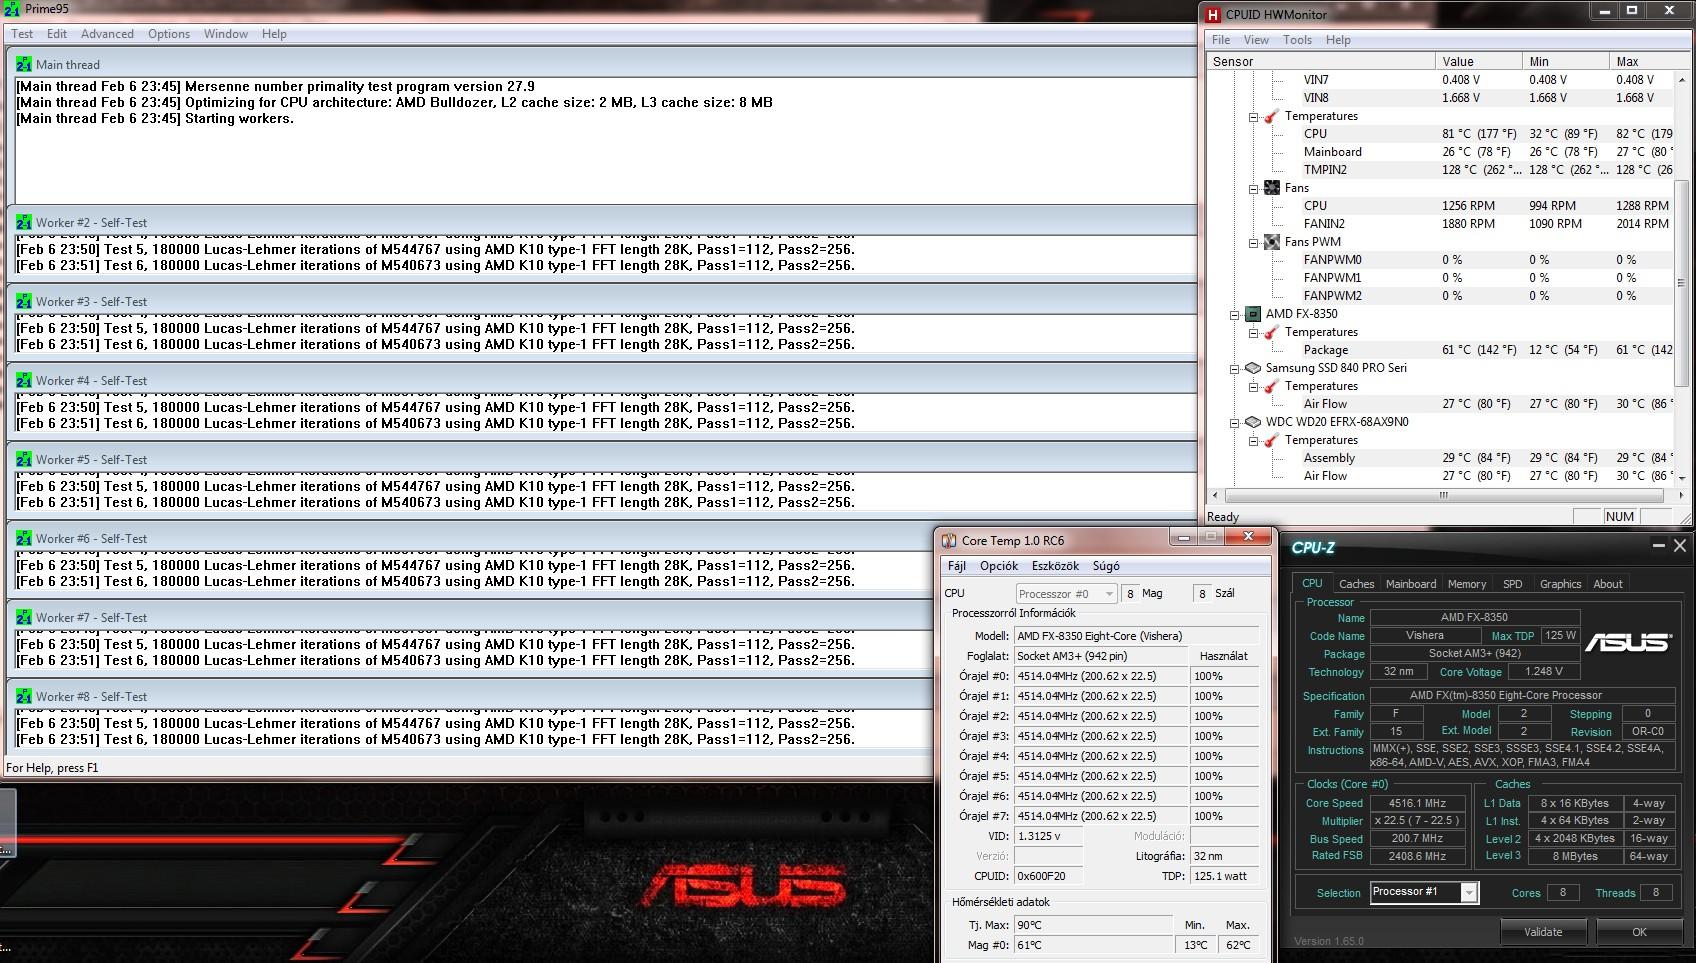Image resolution: width=1696 pixels, height=963 pixels.
Task: Click the Worker #3 window icon
Action: click(x=24, y=301)
